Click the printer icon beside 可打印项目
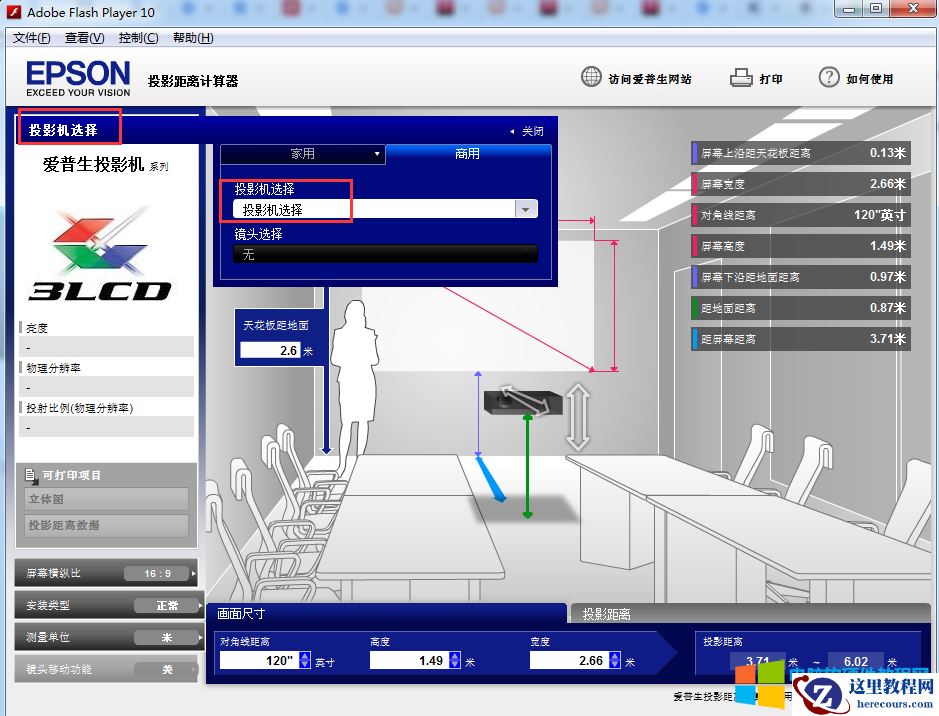This screenshot has width=939, height=716. 32,475
